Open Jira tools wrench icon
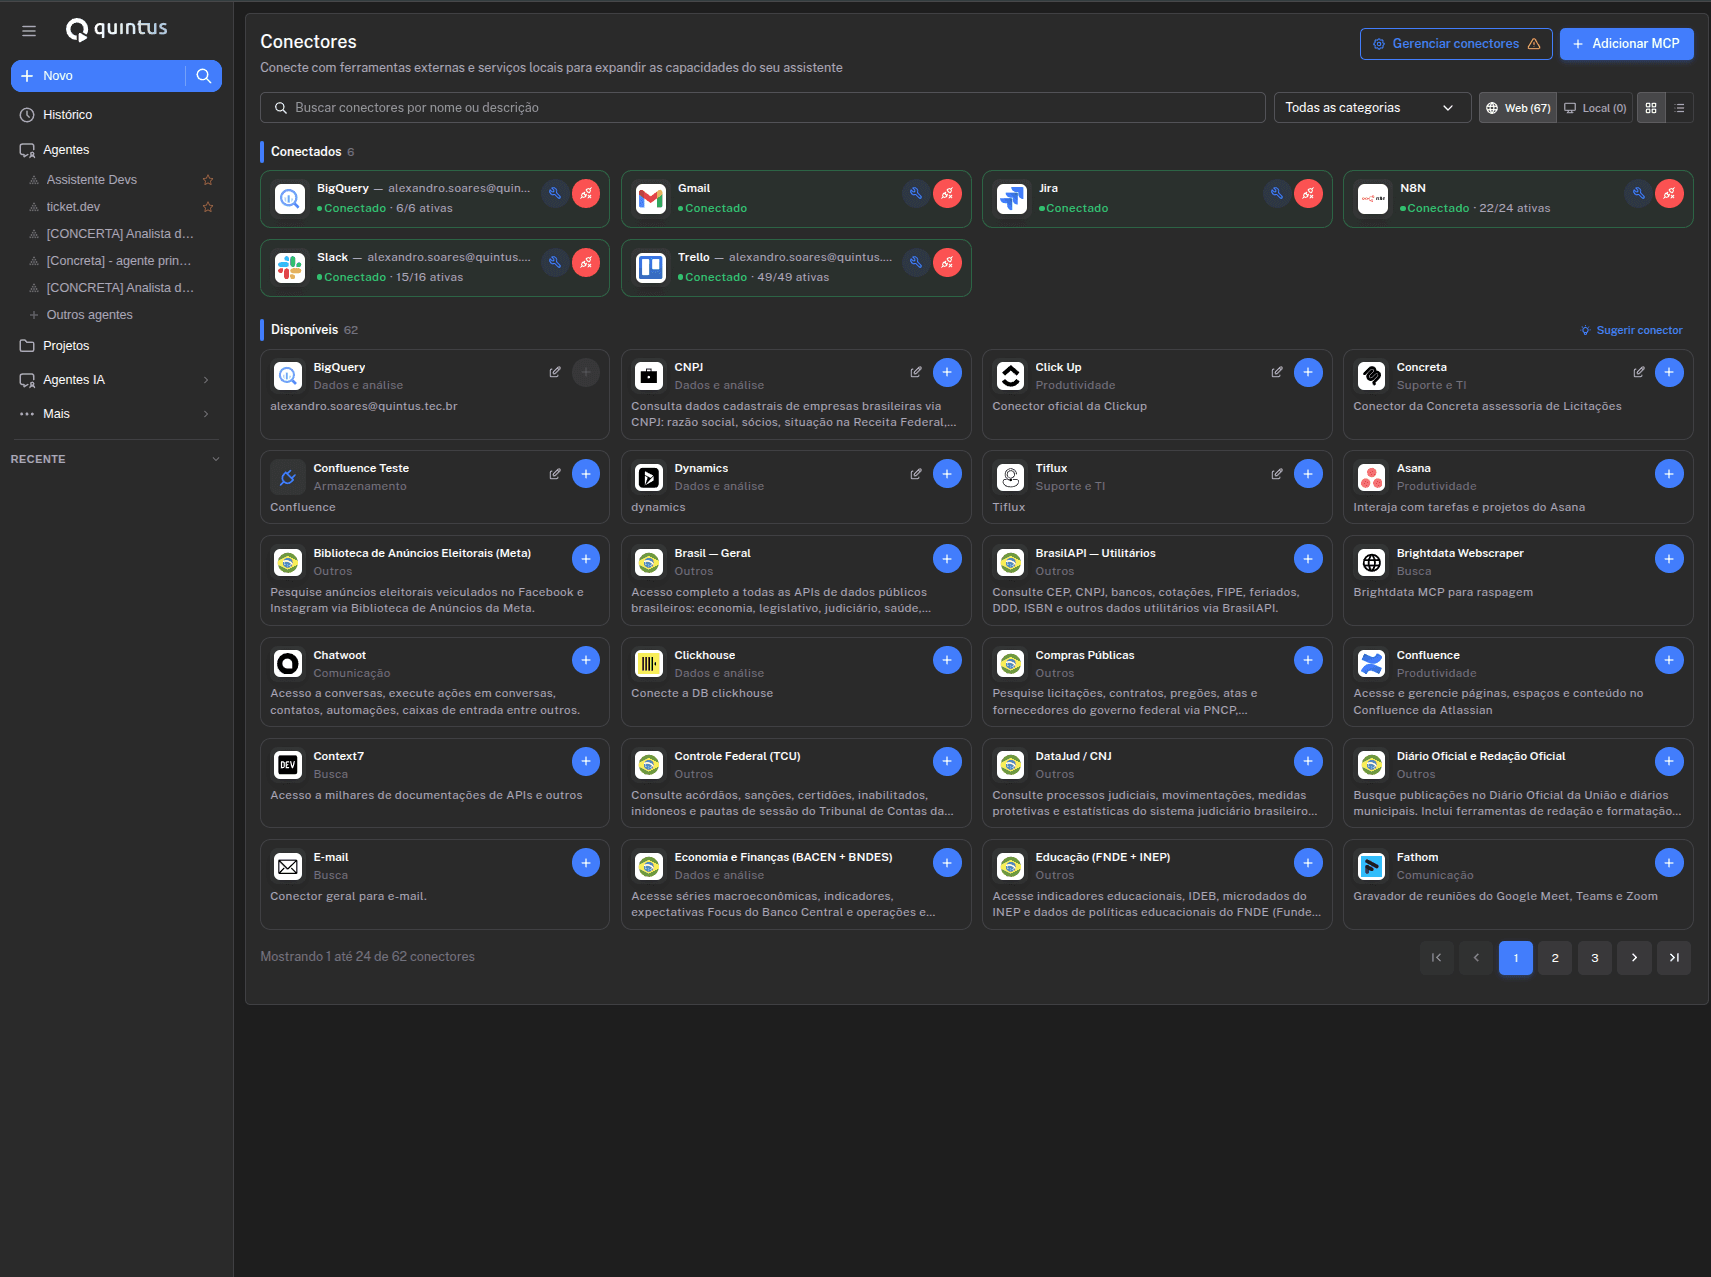Screen dimensions: 1711x1277 coord(1277,194)
